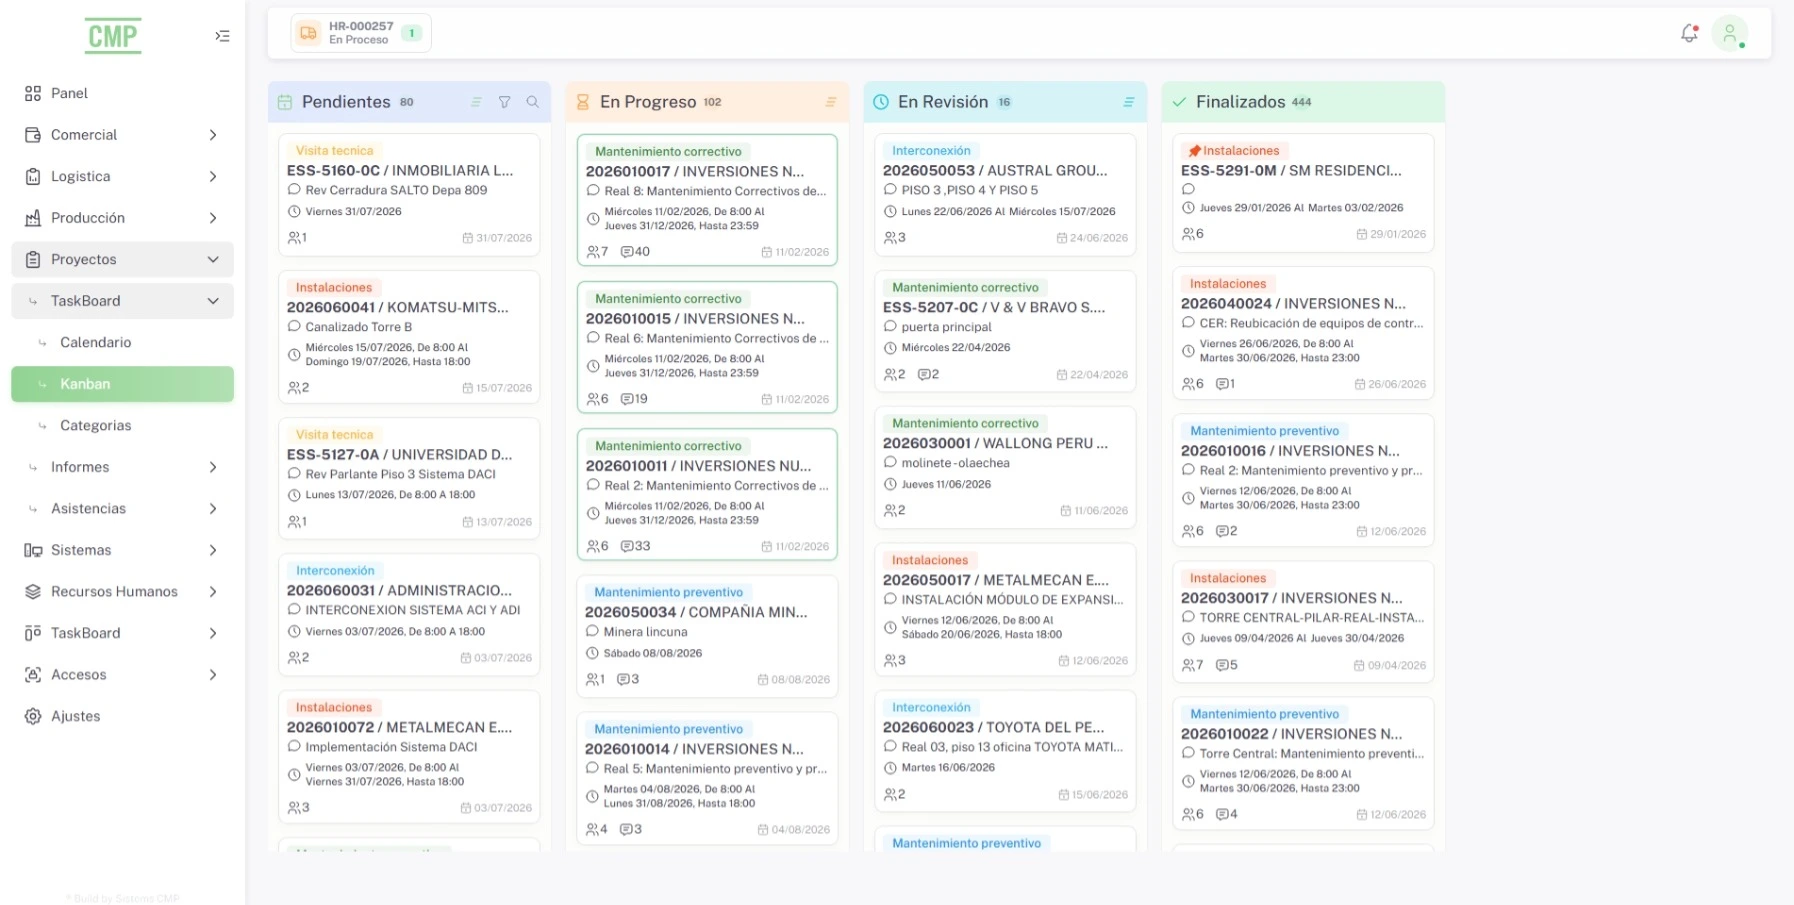The image size is (1794, 905).
Task: Go to Panel in the sidebar
Action: (122, 93)
